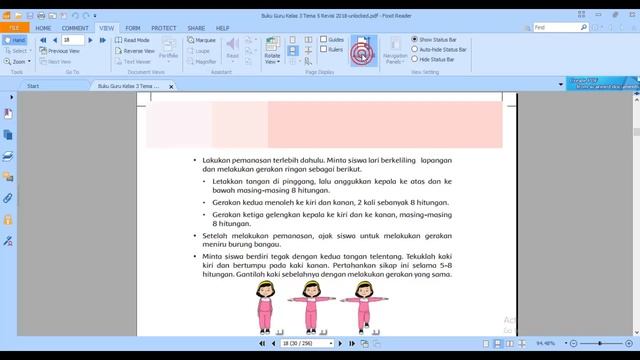Image resolution: width=640 pixels, height=360 pixels.
Task: Go to previous page in status bar
Action: click(x=273, y=344)
